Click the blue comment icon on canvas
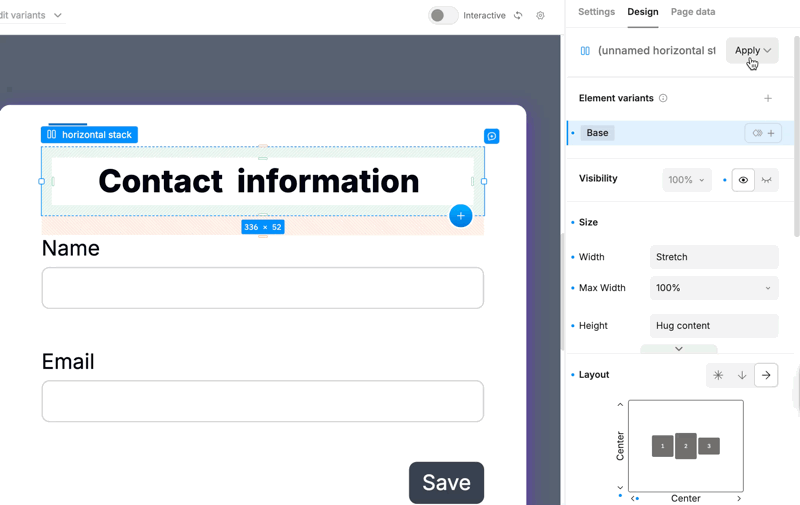Screen dimensions: 800x505 click(491, 136)
